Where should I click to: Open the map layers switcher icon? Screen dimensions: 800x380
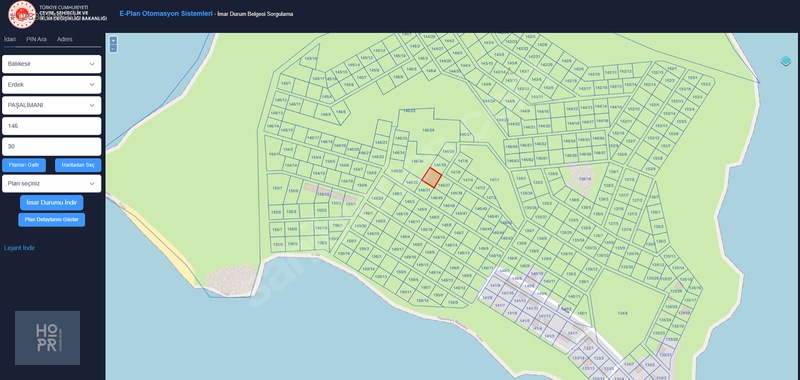tap(786, 61)
